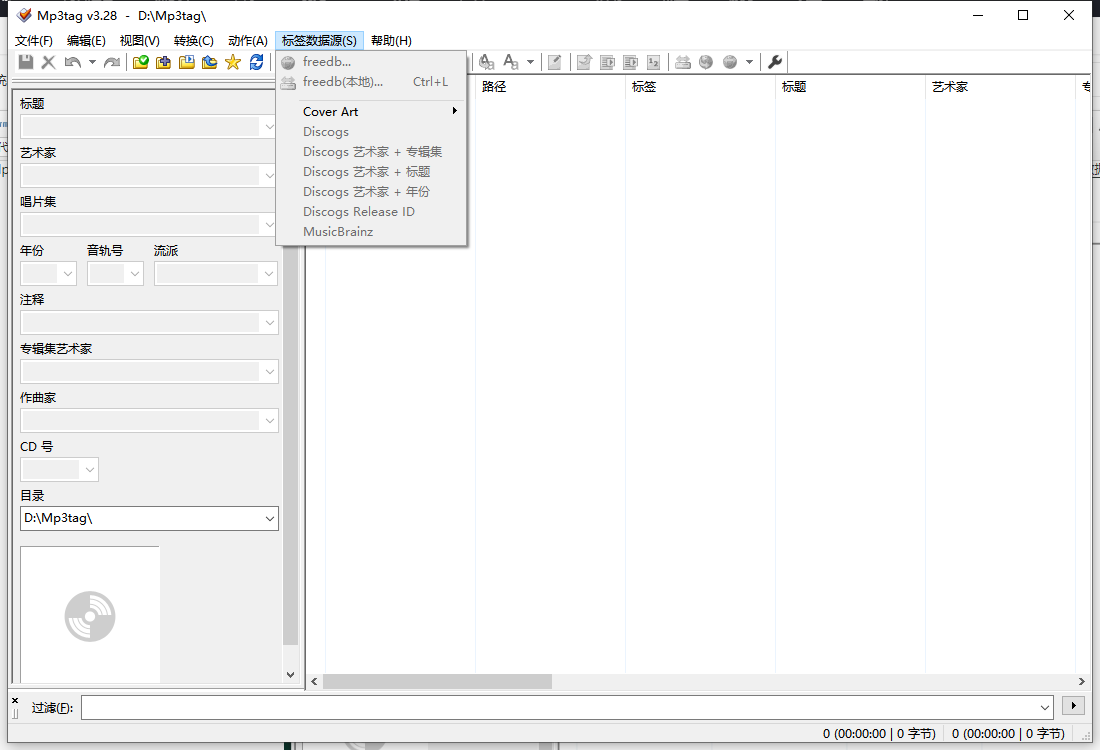The image size is (1100, 750).
Task: Open the 专辑集艺术家 field dropdown
Action: click(x=269, y=372)
